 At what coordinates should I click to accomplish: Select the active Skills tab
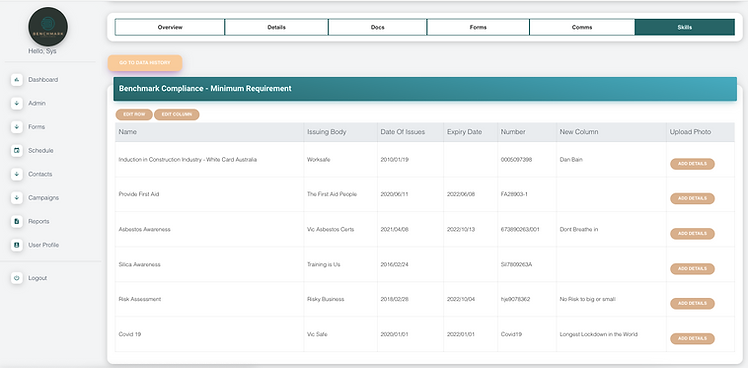point(685,27)
